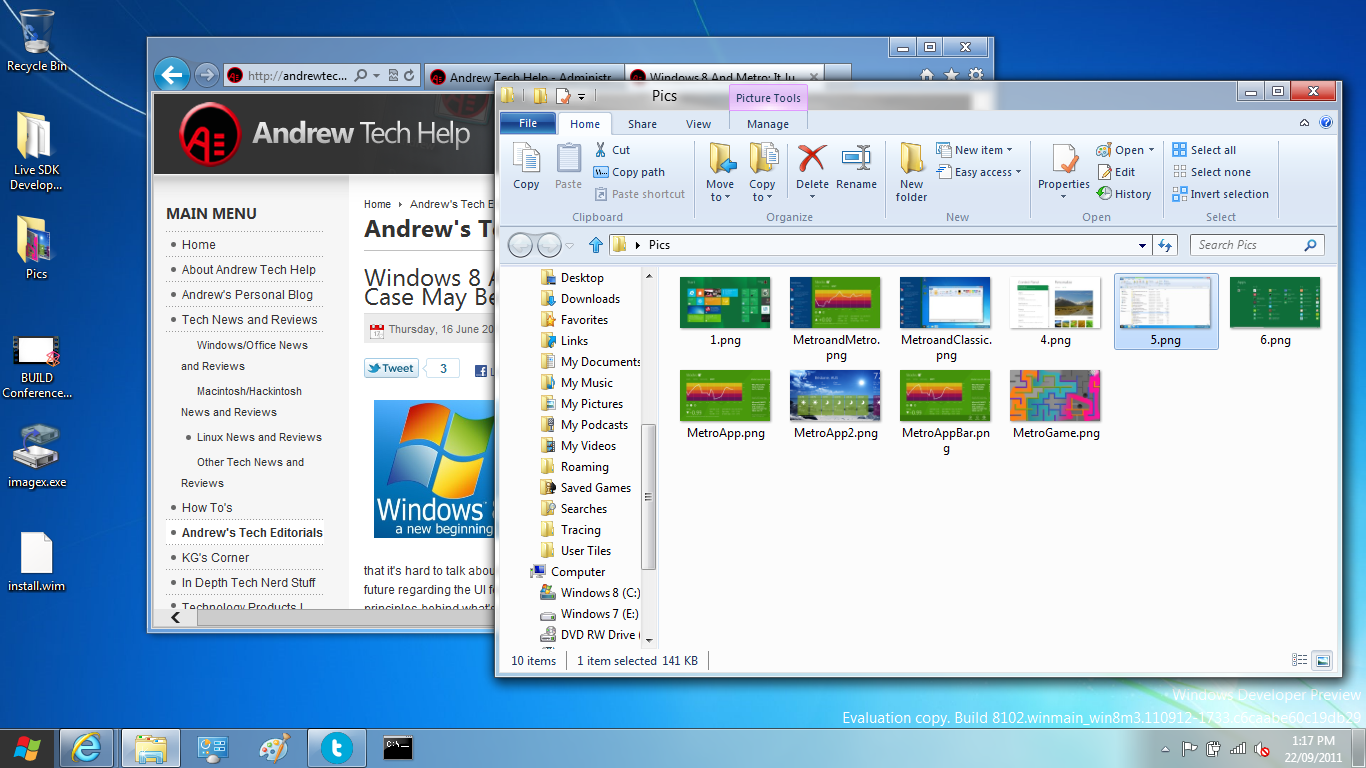1366x768 pixels.
Task: Open the recent locations dropdown by nav arrows
Action: [570, 245]
